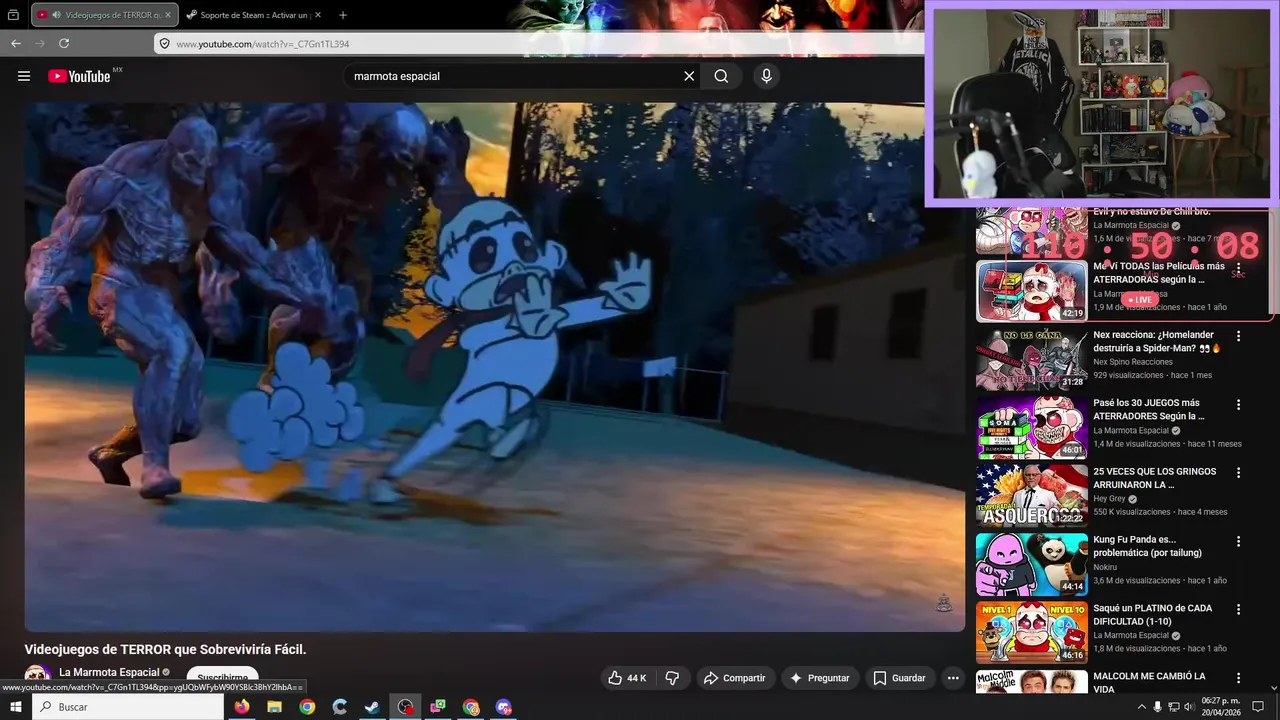The height and width of the screenshot is (720, 1280).
Task: Open the Firefox View icon in tab bar
Action: pyautogui.click(x=13, y=15)
